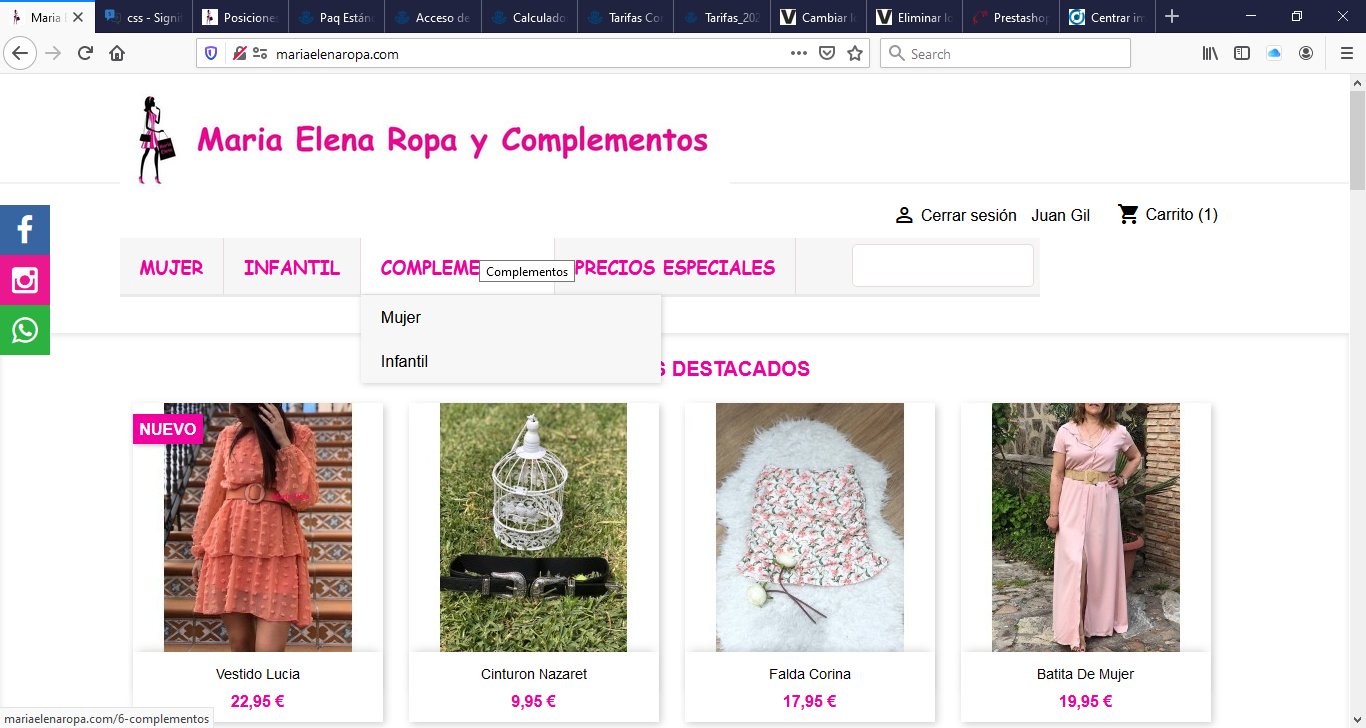Open the Firefox hamburger menu
The height and width of the screenshot is (728, 1366).
[1346, 54]
